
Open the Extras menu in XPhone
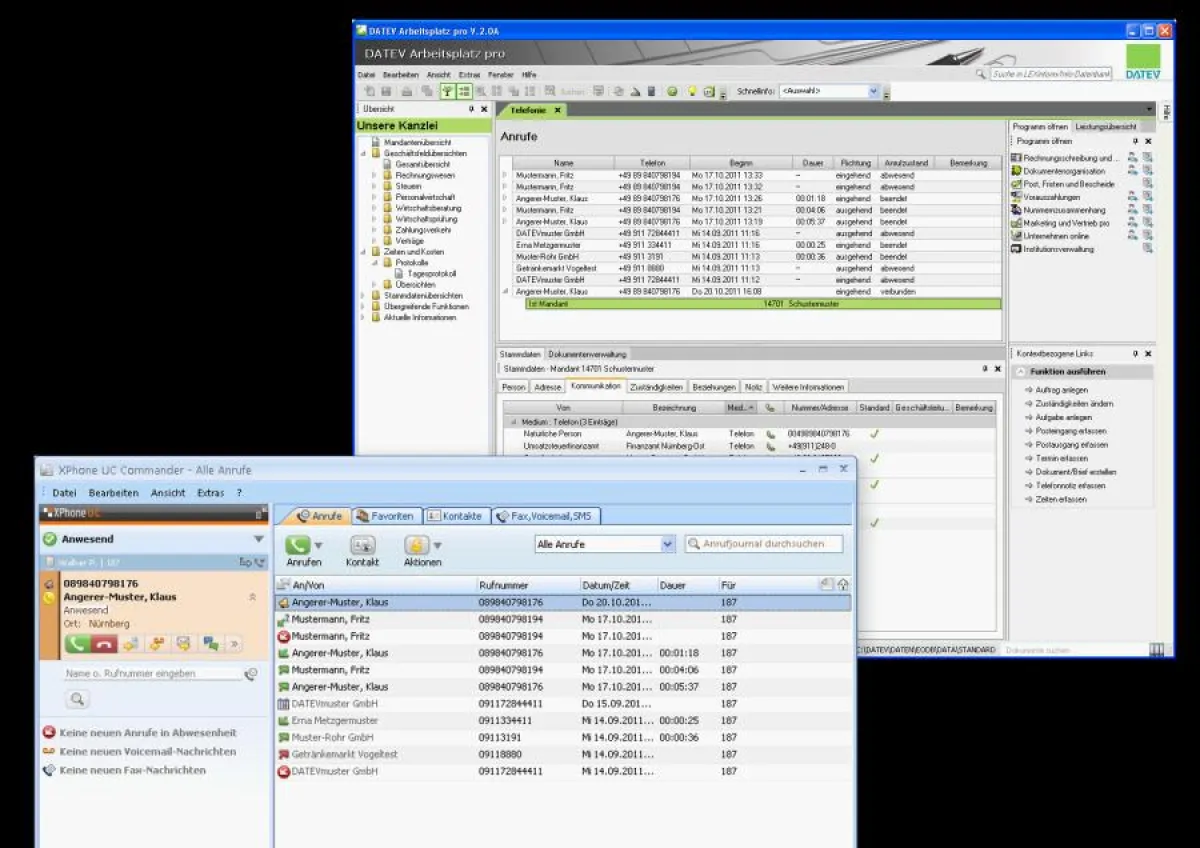coord(210,493)
